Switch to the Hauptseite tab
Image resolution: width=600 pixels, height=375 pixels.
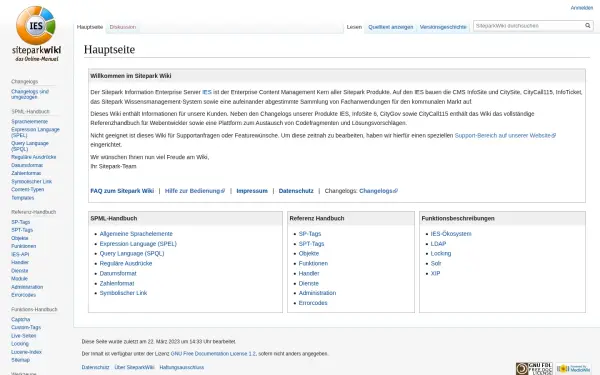tap(90, 27)
